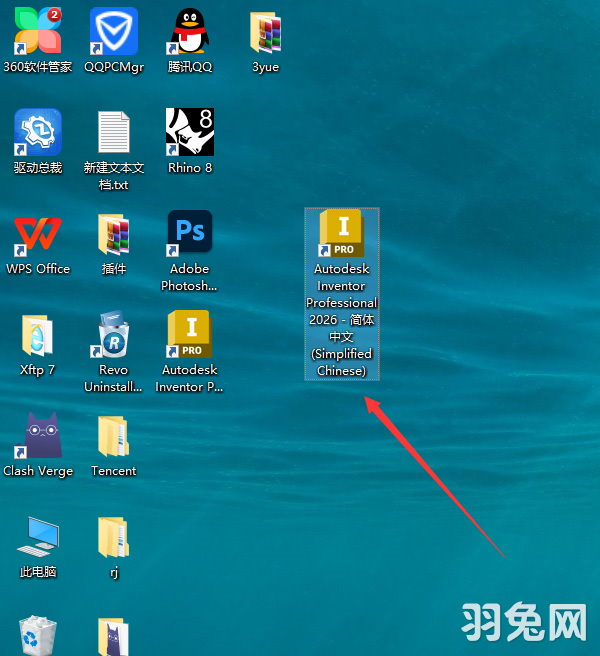The height and width of the screenshot is (656, 600).
Task: Click the Xftp 7 folder icon
Action: point(38,335)
